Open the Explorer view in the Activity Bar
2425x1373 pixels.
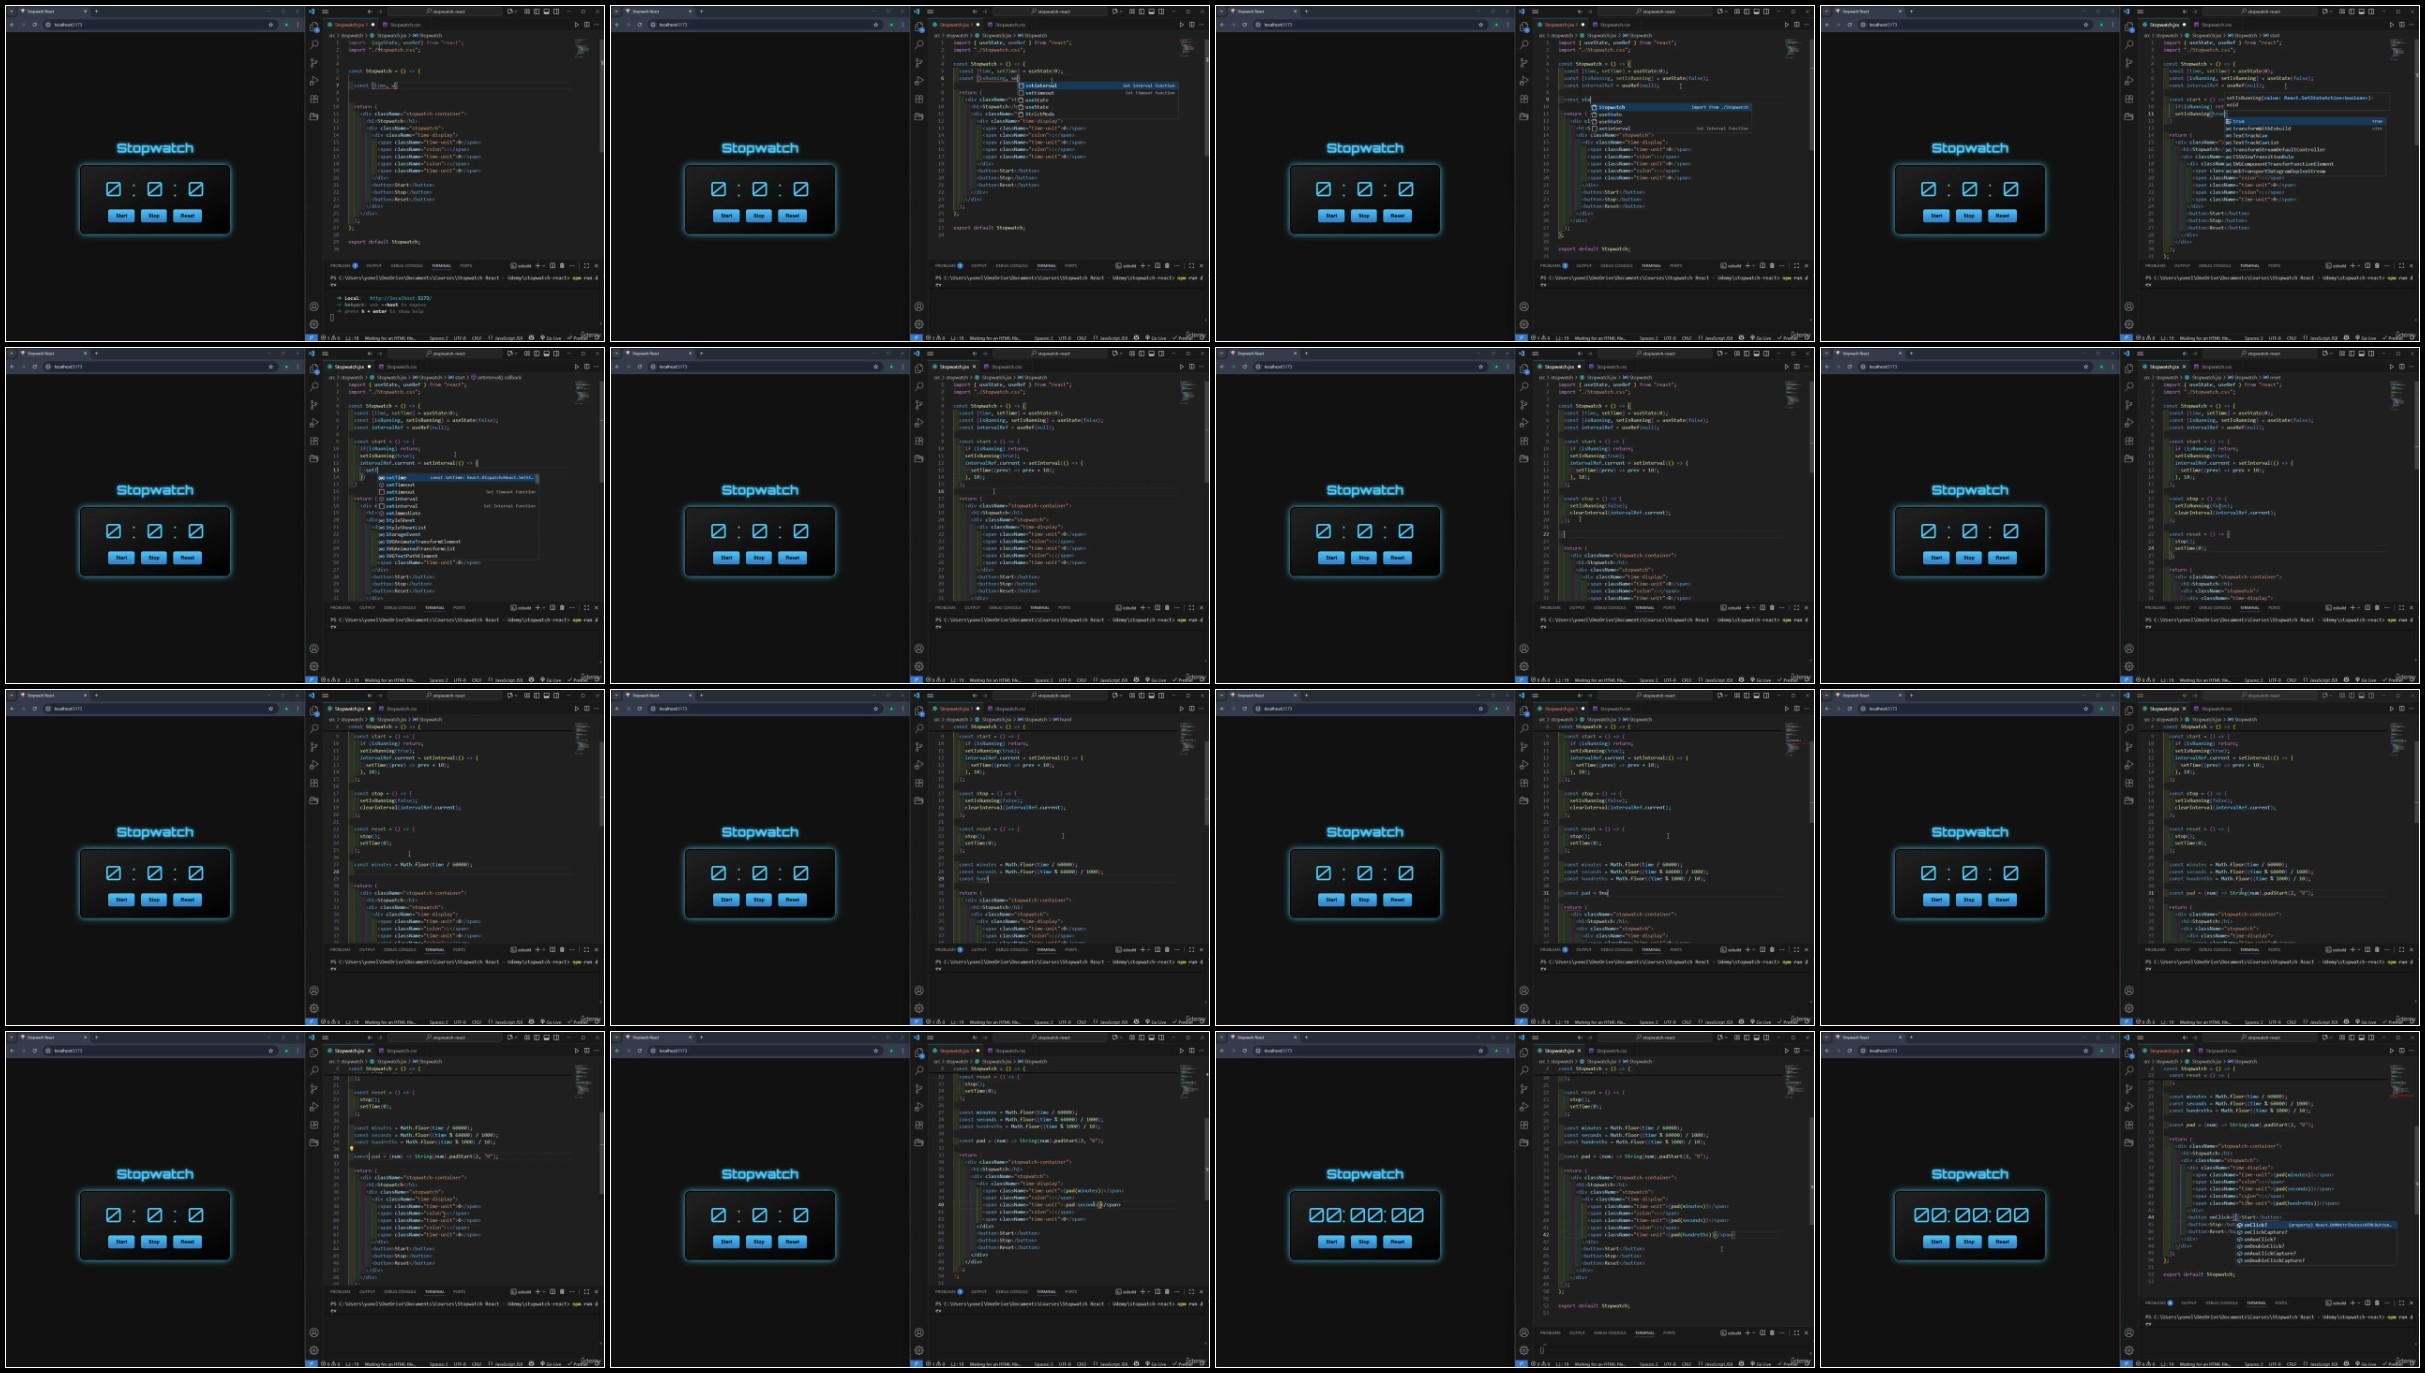314,25
